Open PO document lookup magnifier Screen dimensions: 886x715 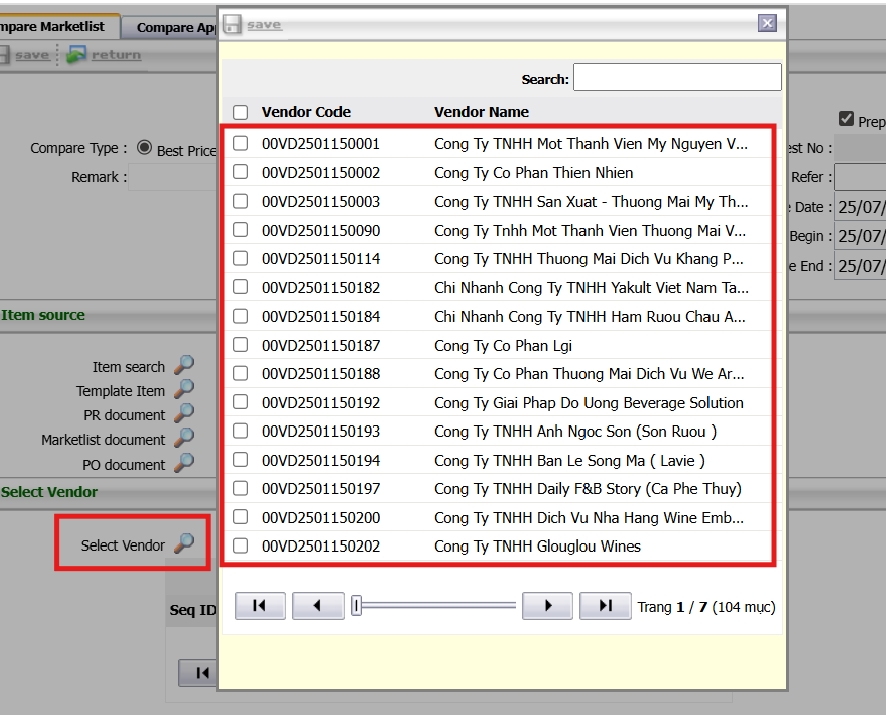pyautogui.click(x=184, y=464)
